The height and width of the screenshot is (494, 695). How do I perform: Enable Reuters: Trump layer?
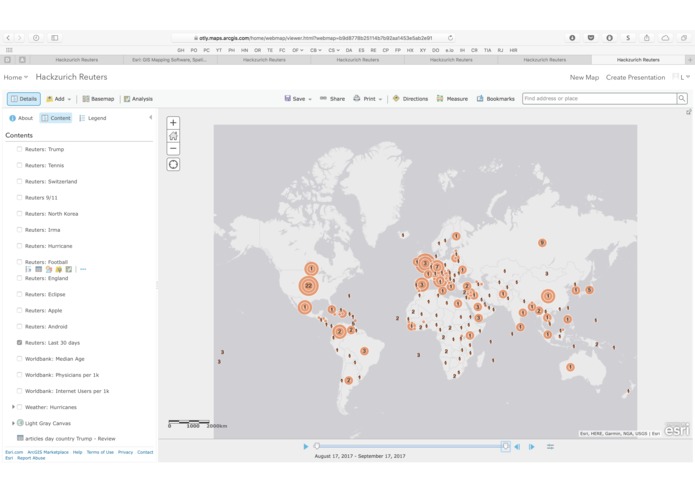[19, 149]
